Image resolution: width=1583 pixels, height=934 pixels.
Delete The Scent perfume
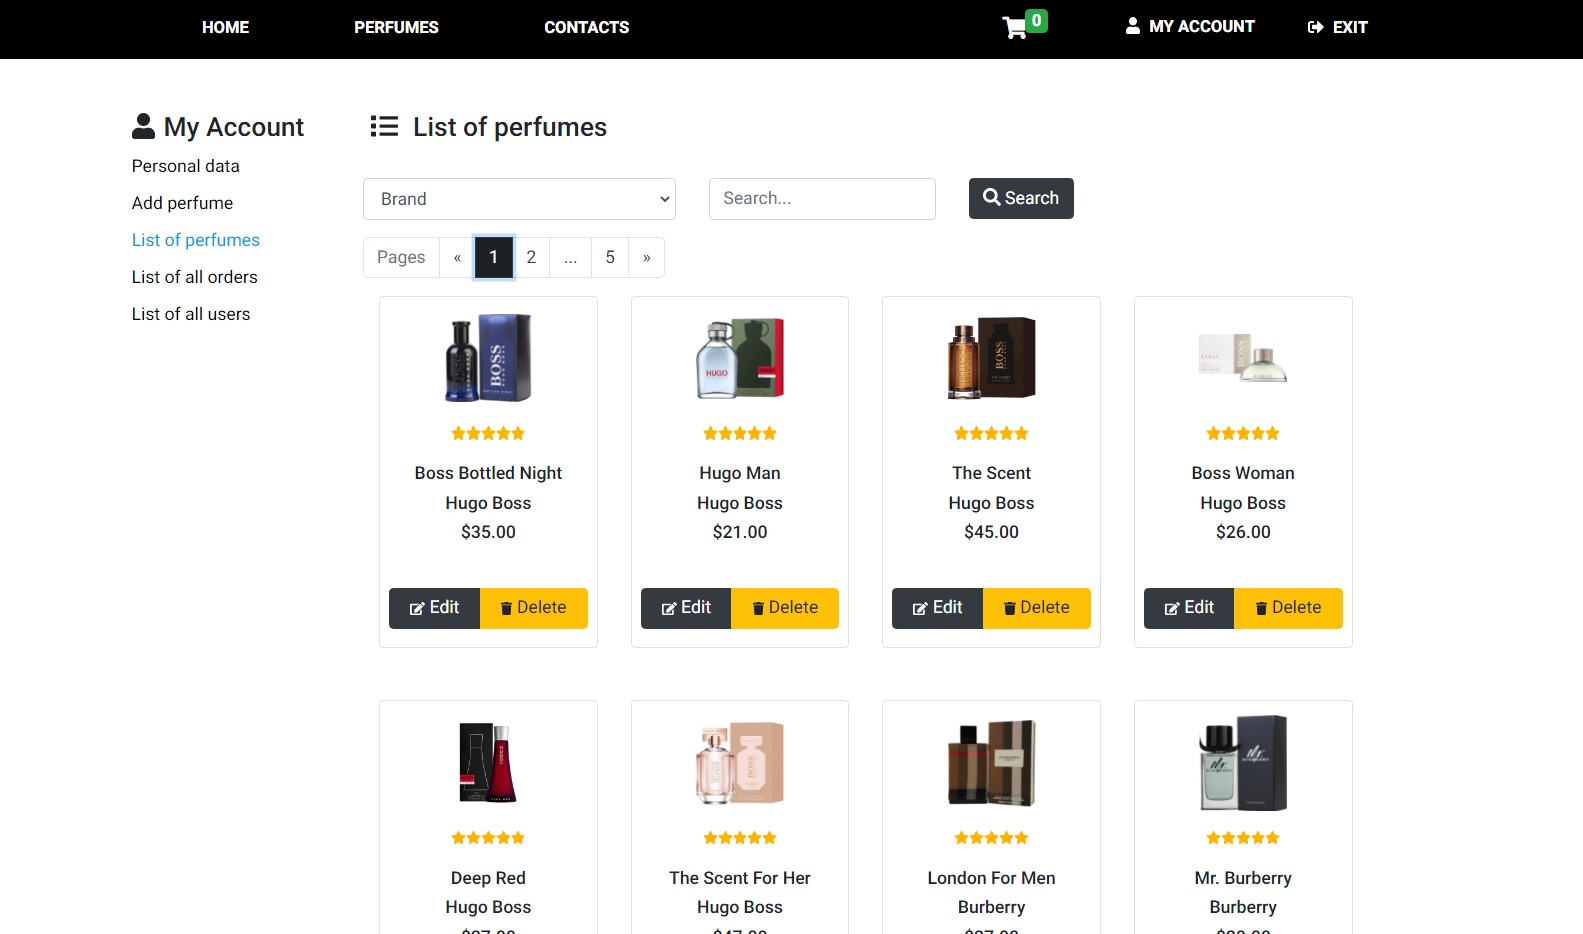pyautogui.click(x=1037, y=608)
